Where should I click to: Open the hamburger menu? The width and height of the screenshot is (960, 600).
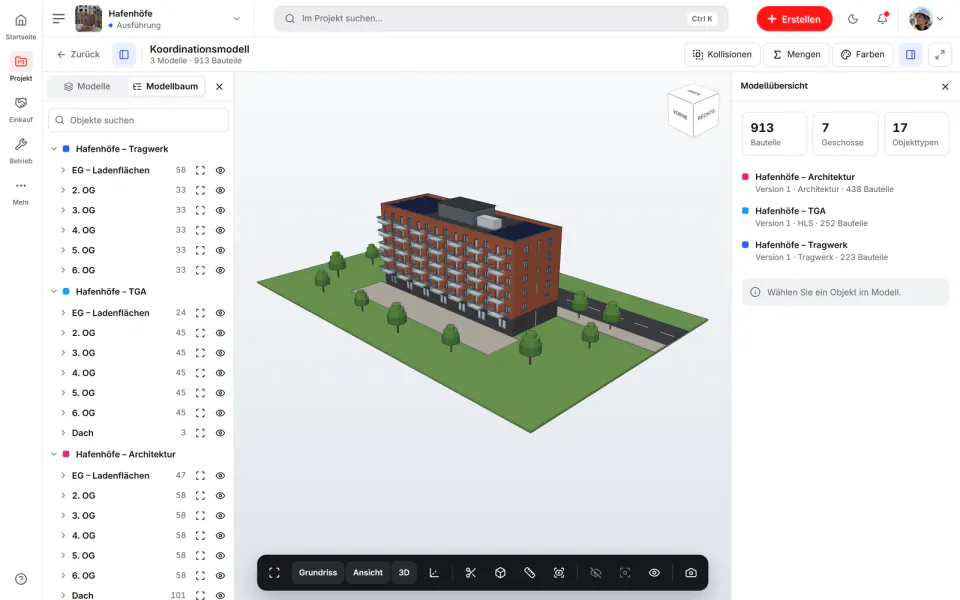[x=59, y=18]
